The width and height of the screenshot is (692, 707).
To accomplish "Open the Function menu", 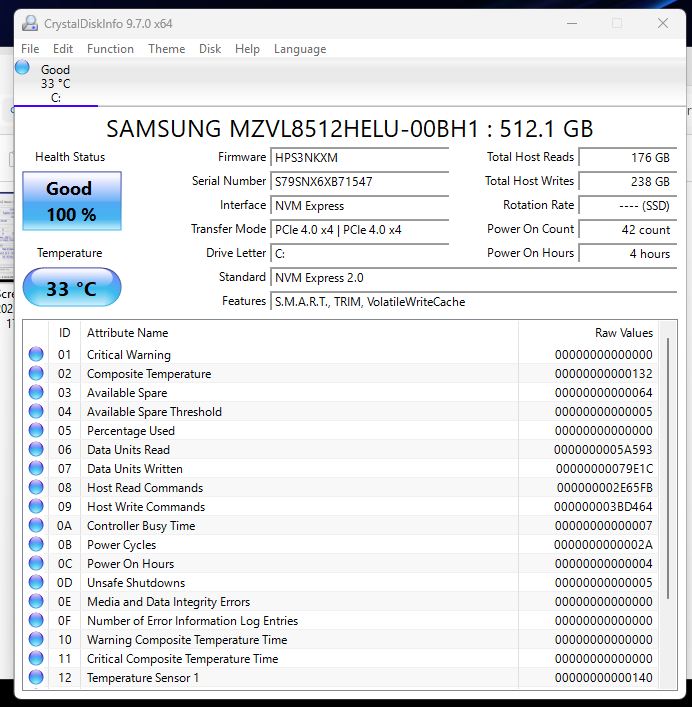I will [x=110, y=49].
